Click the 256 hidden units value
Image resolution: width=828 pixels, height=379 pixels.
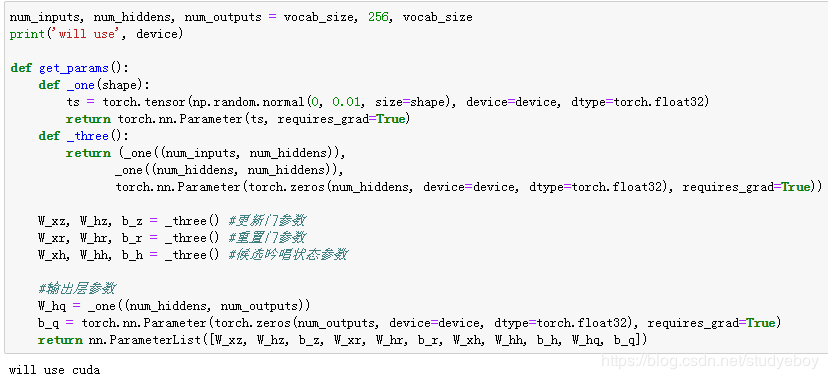[x=378, y=17]
